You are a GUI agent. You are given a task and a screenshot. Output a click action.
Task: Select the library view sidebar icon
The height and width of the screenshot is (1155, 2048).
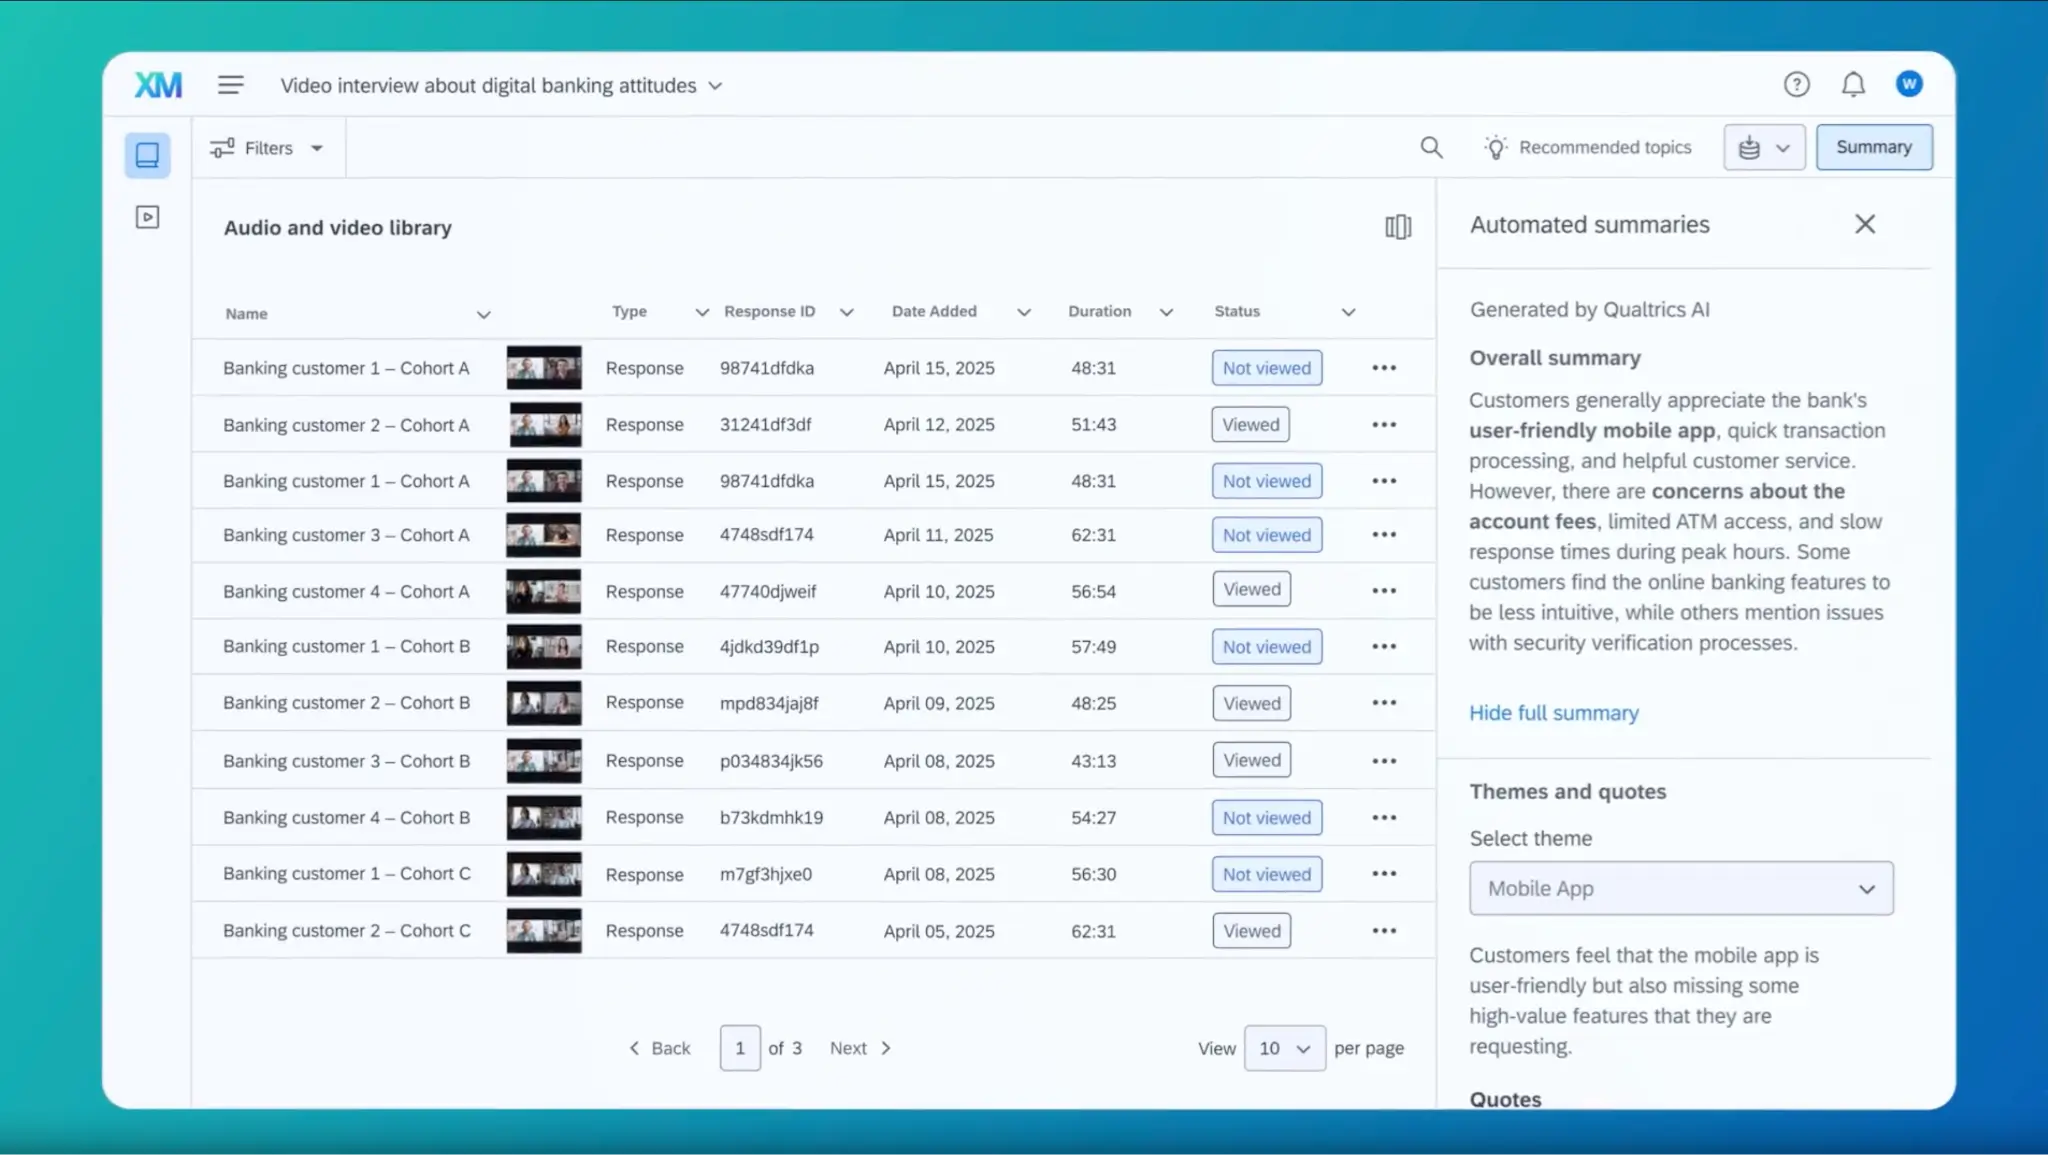click(147, 155)
